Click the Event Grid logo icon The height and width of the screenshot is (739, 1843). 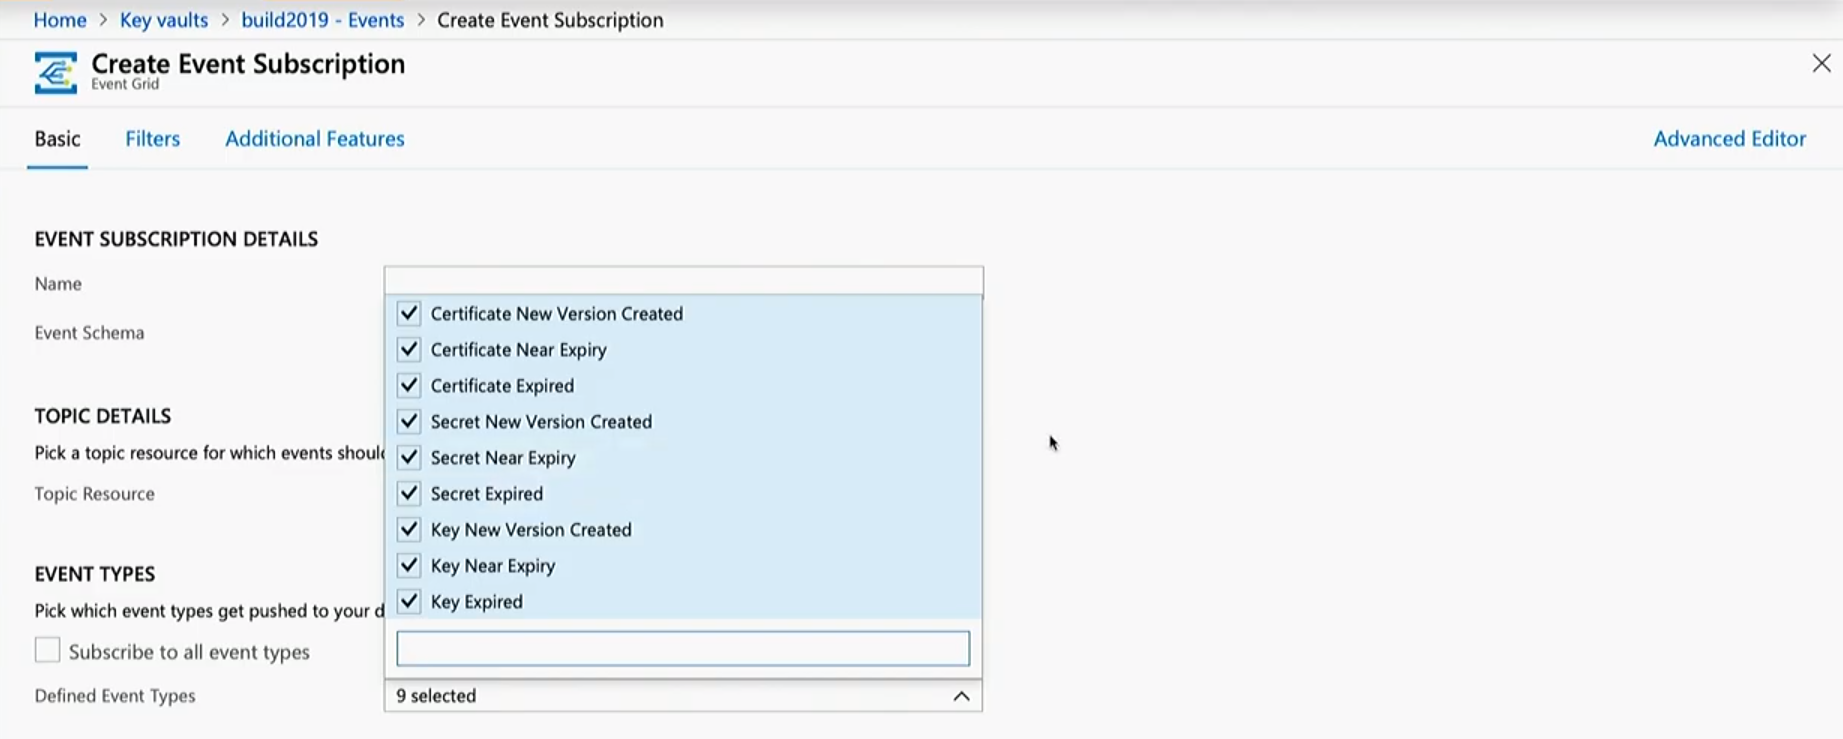point(55,73)
